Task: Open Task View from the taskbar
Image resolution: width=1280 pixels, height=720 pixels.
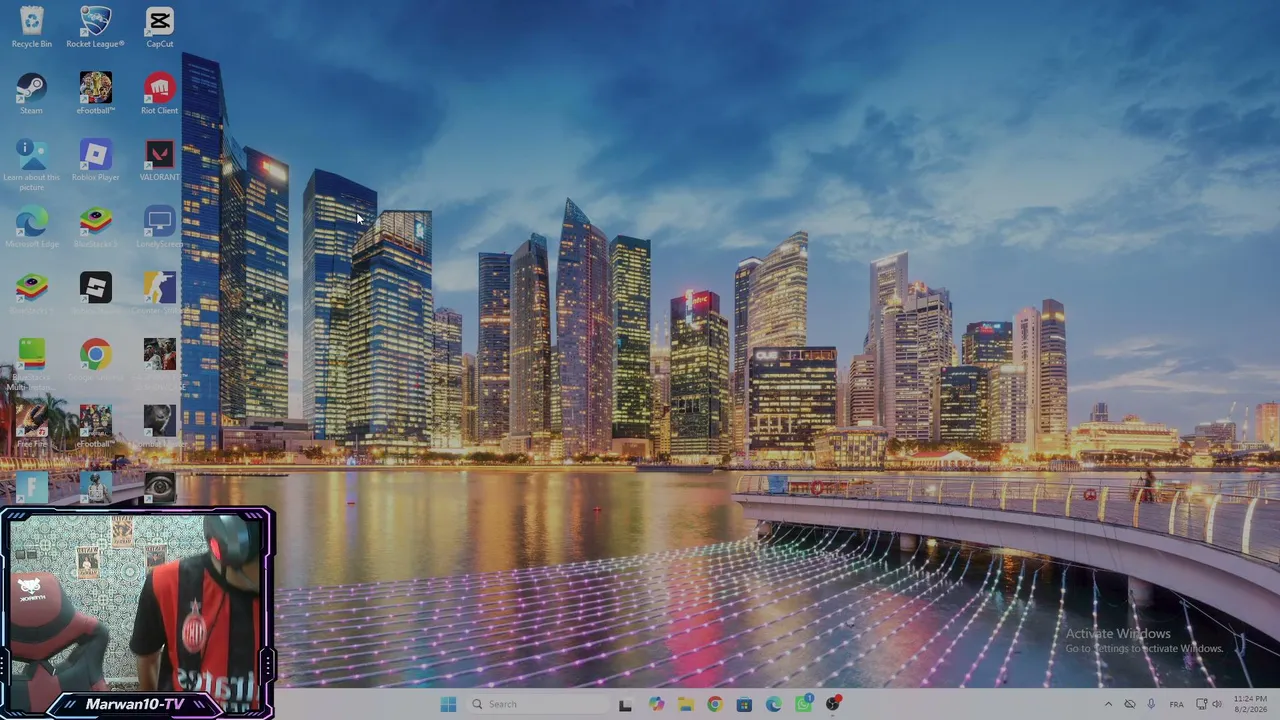Action: tap(625, 704)
